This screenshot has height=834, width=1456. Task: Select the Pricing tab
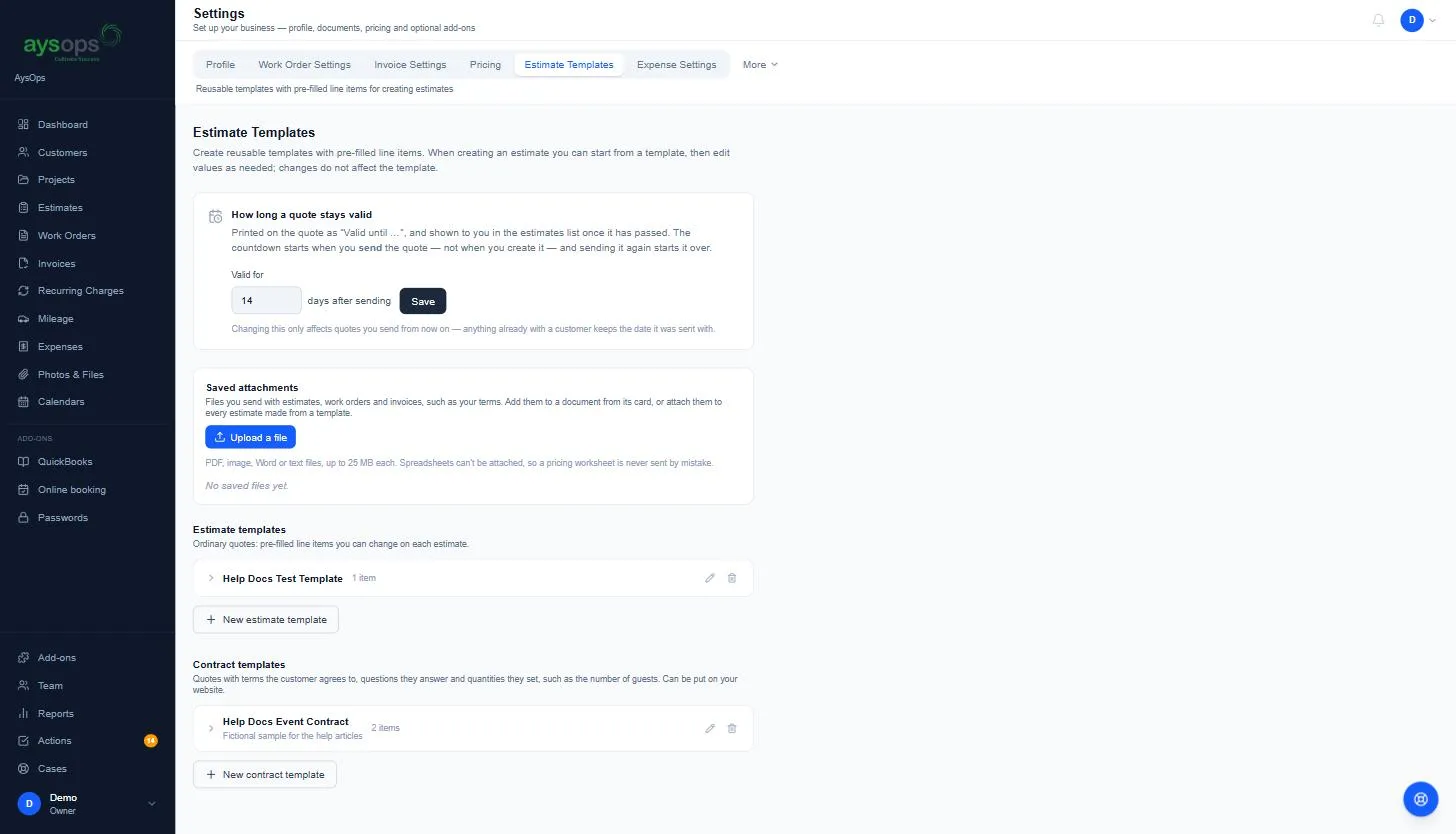485,65
